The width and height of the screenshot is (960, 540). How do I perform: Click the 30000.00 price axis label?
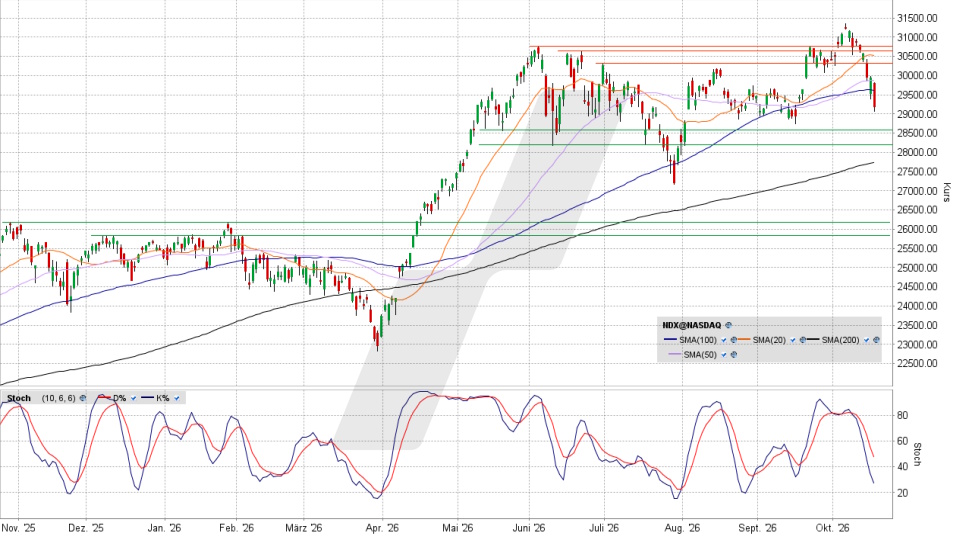917,76
